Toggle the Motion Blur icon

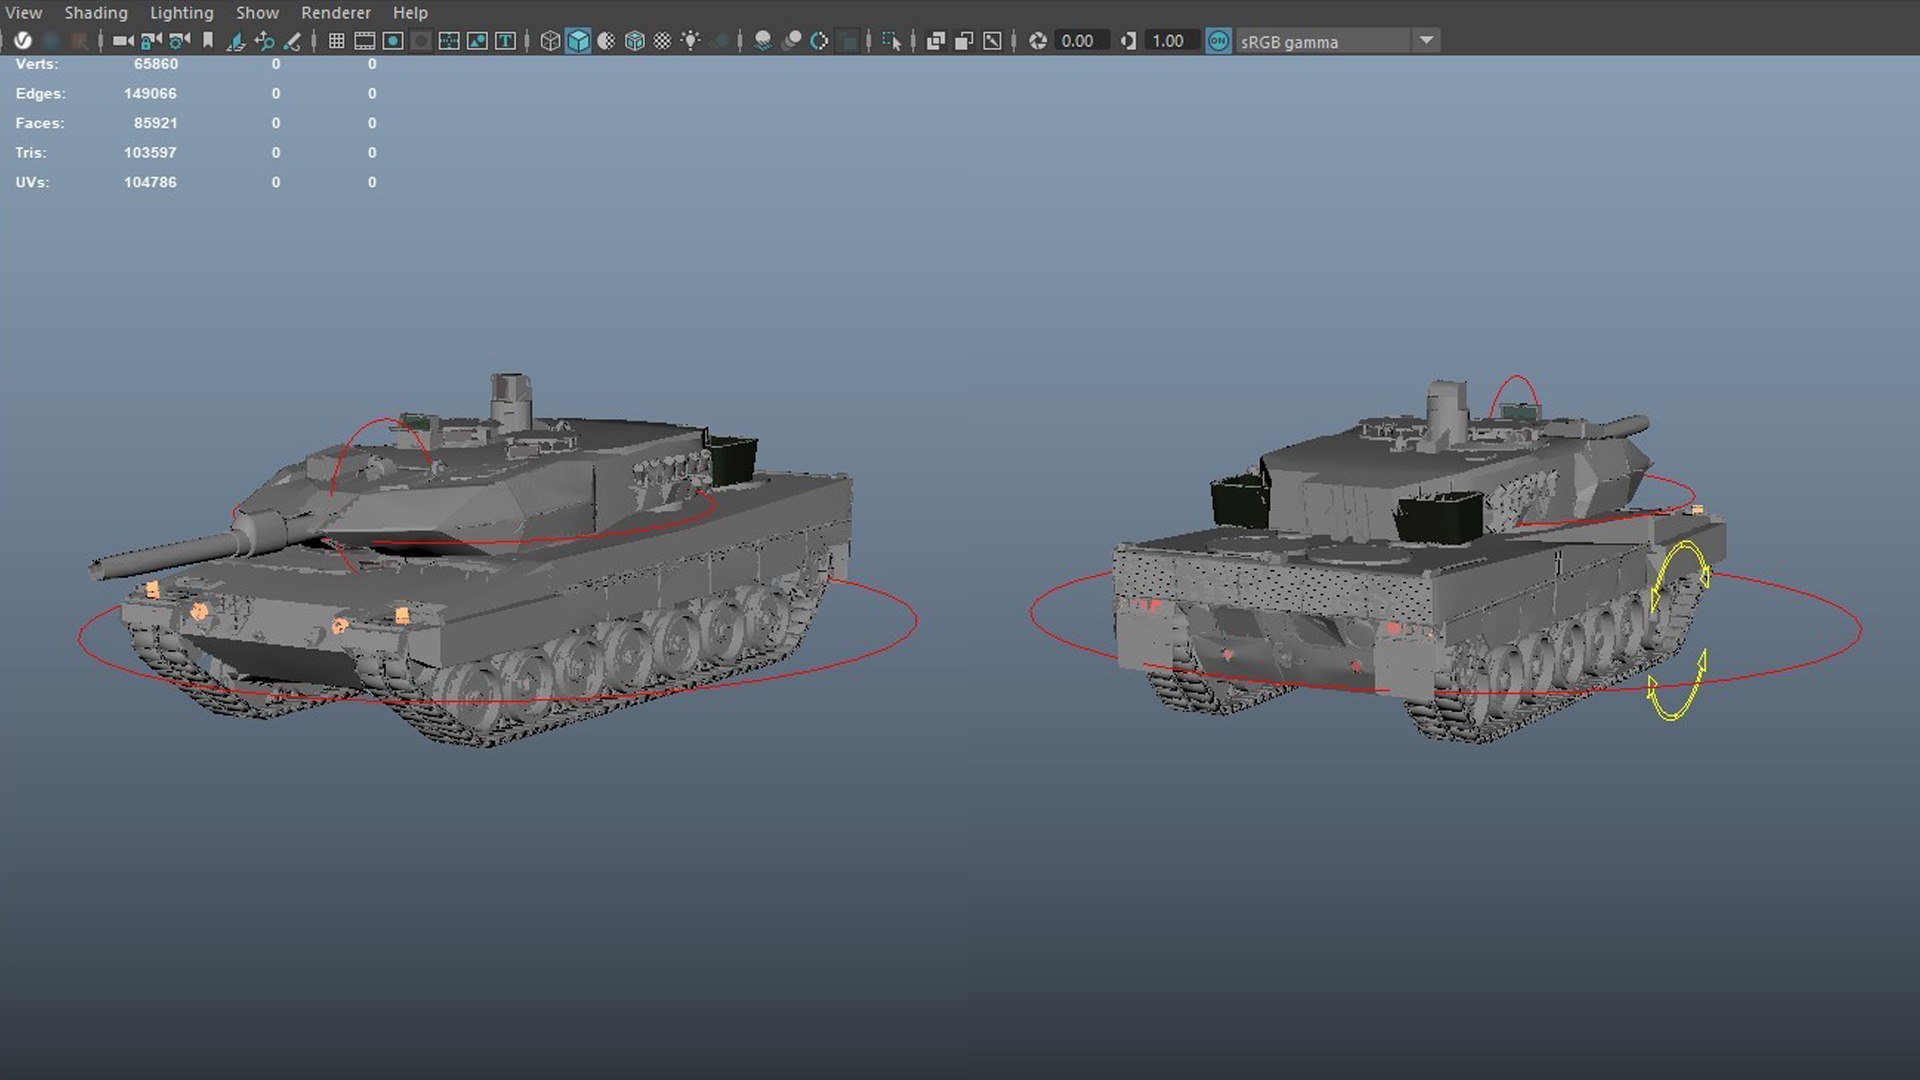click(791, 41)
